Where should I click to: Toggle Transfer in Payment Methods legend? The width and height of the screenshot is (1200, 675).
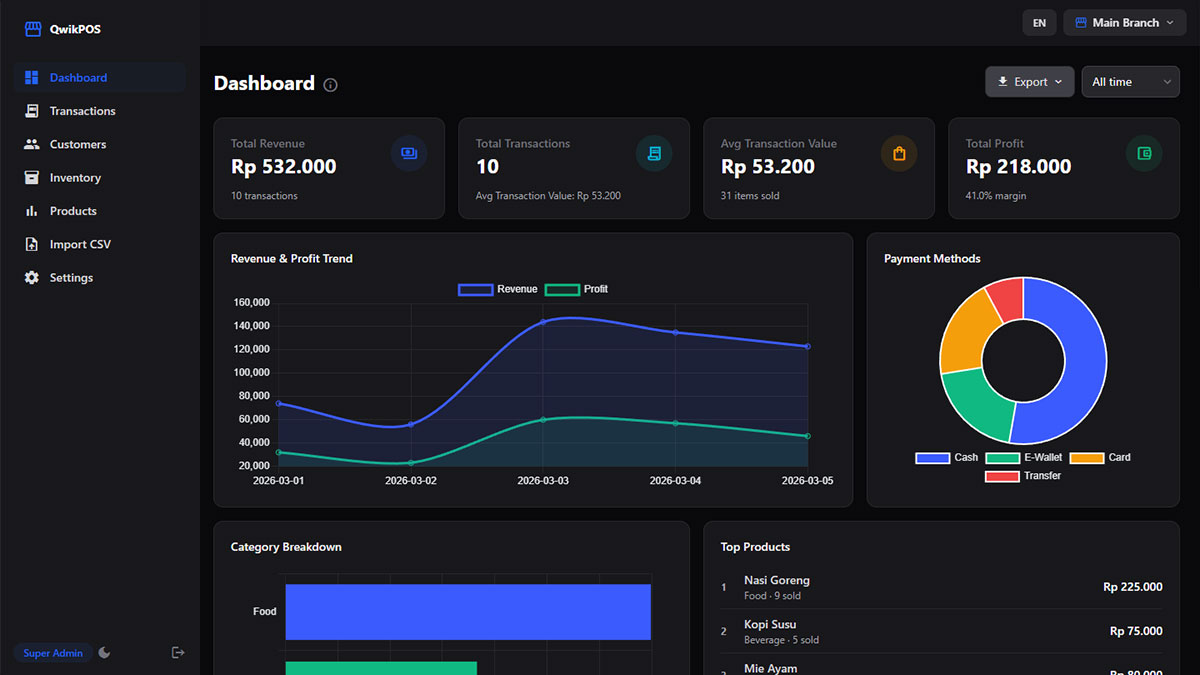click(1023, 476)
